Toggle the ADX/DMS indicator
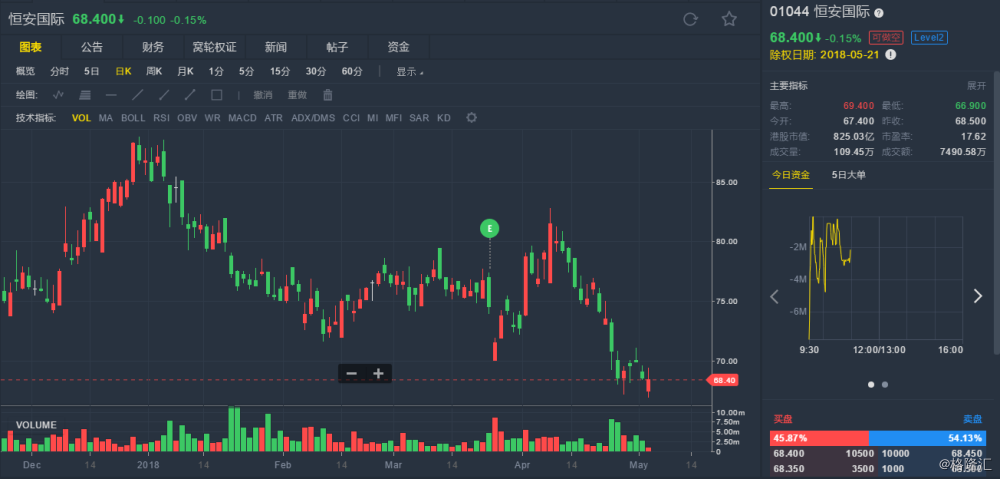The width and height of the screenshot is (1000, 479). (x=313, y=117)
